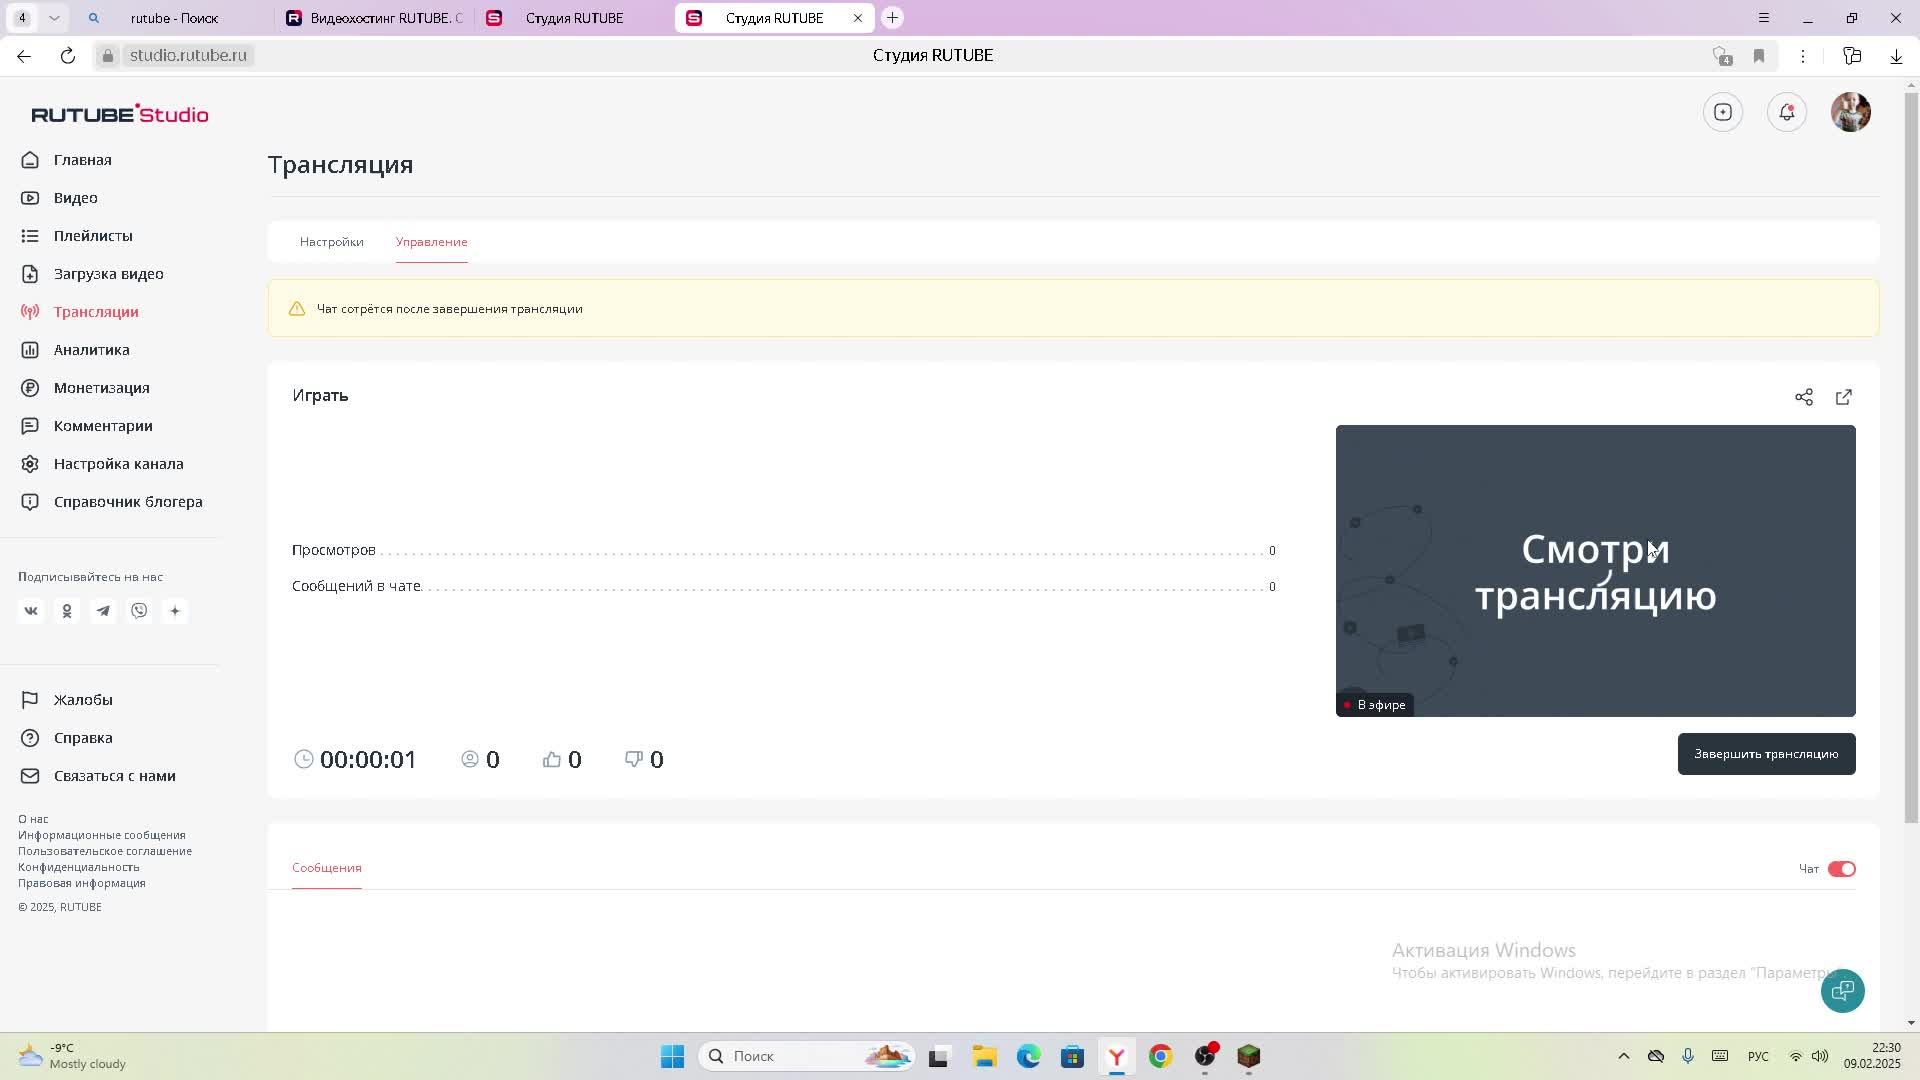Click the home icon beside Главная
This screenshot has height=1080, width=1920.
point(30,160)
